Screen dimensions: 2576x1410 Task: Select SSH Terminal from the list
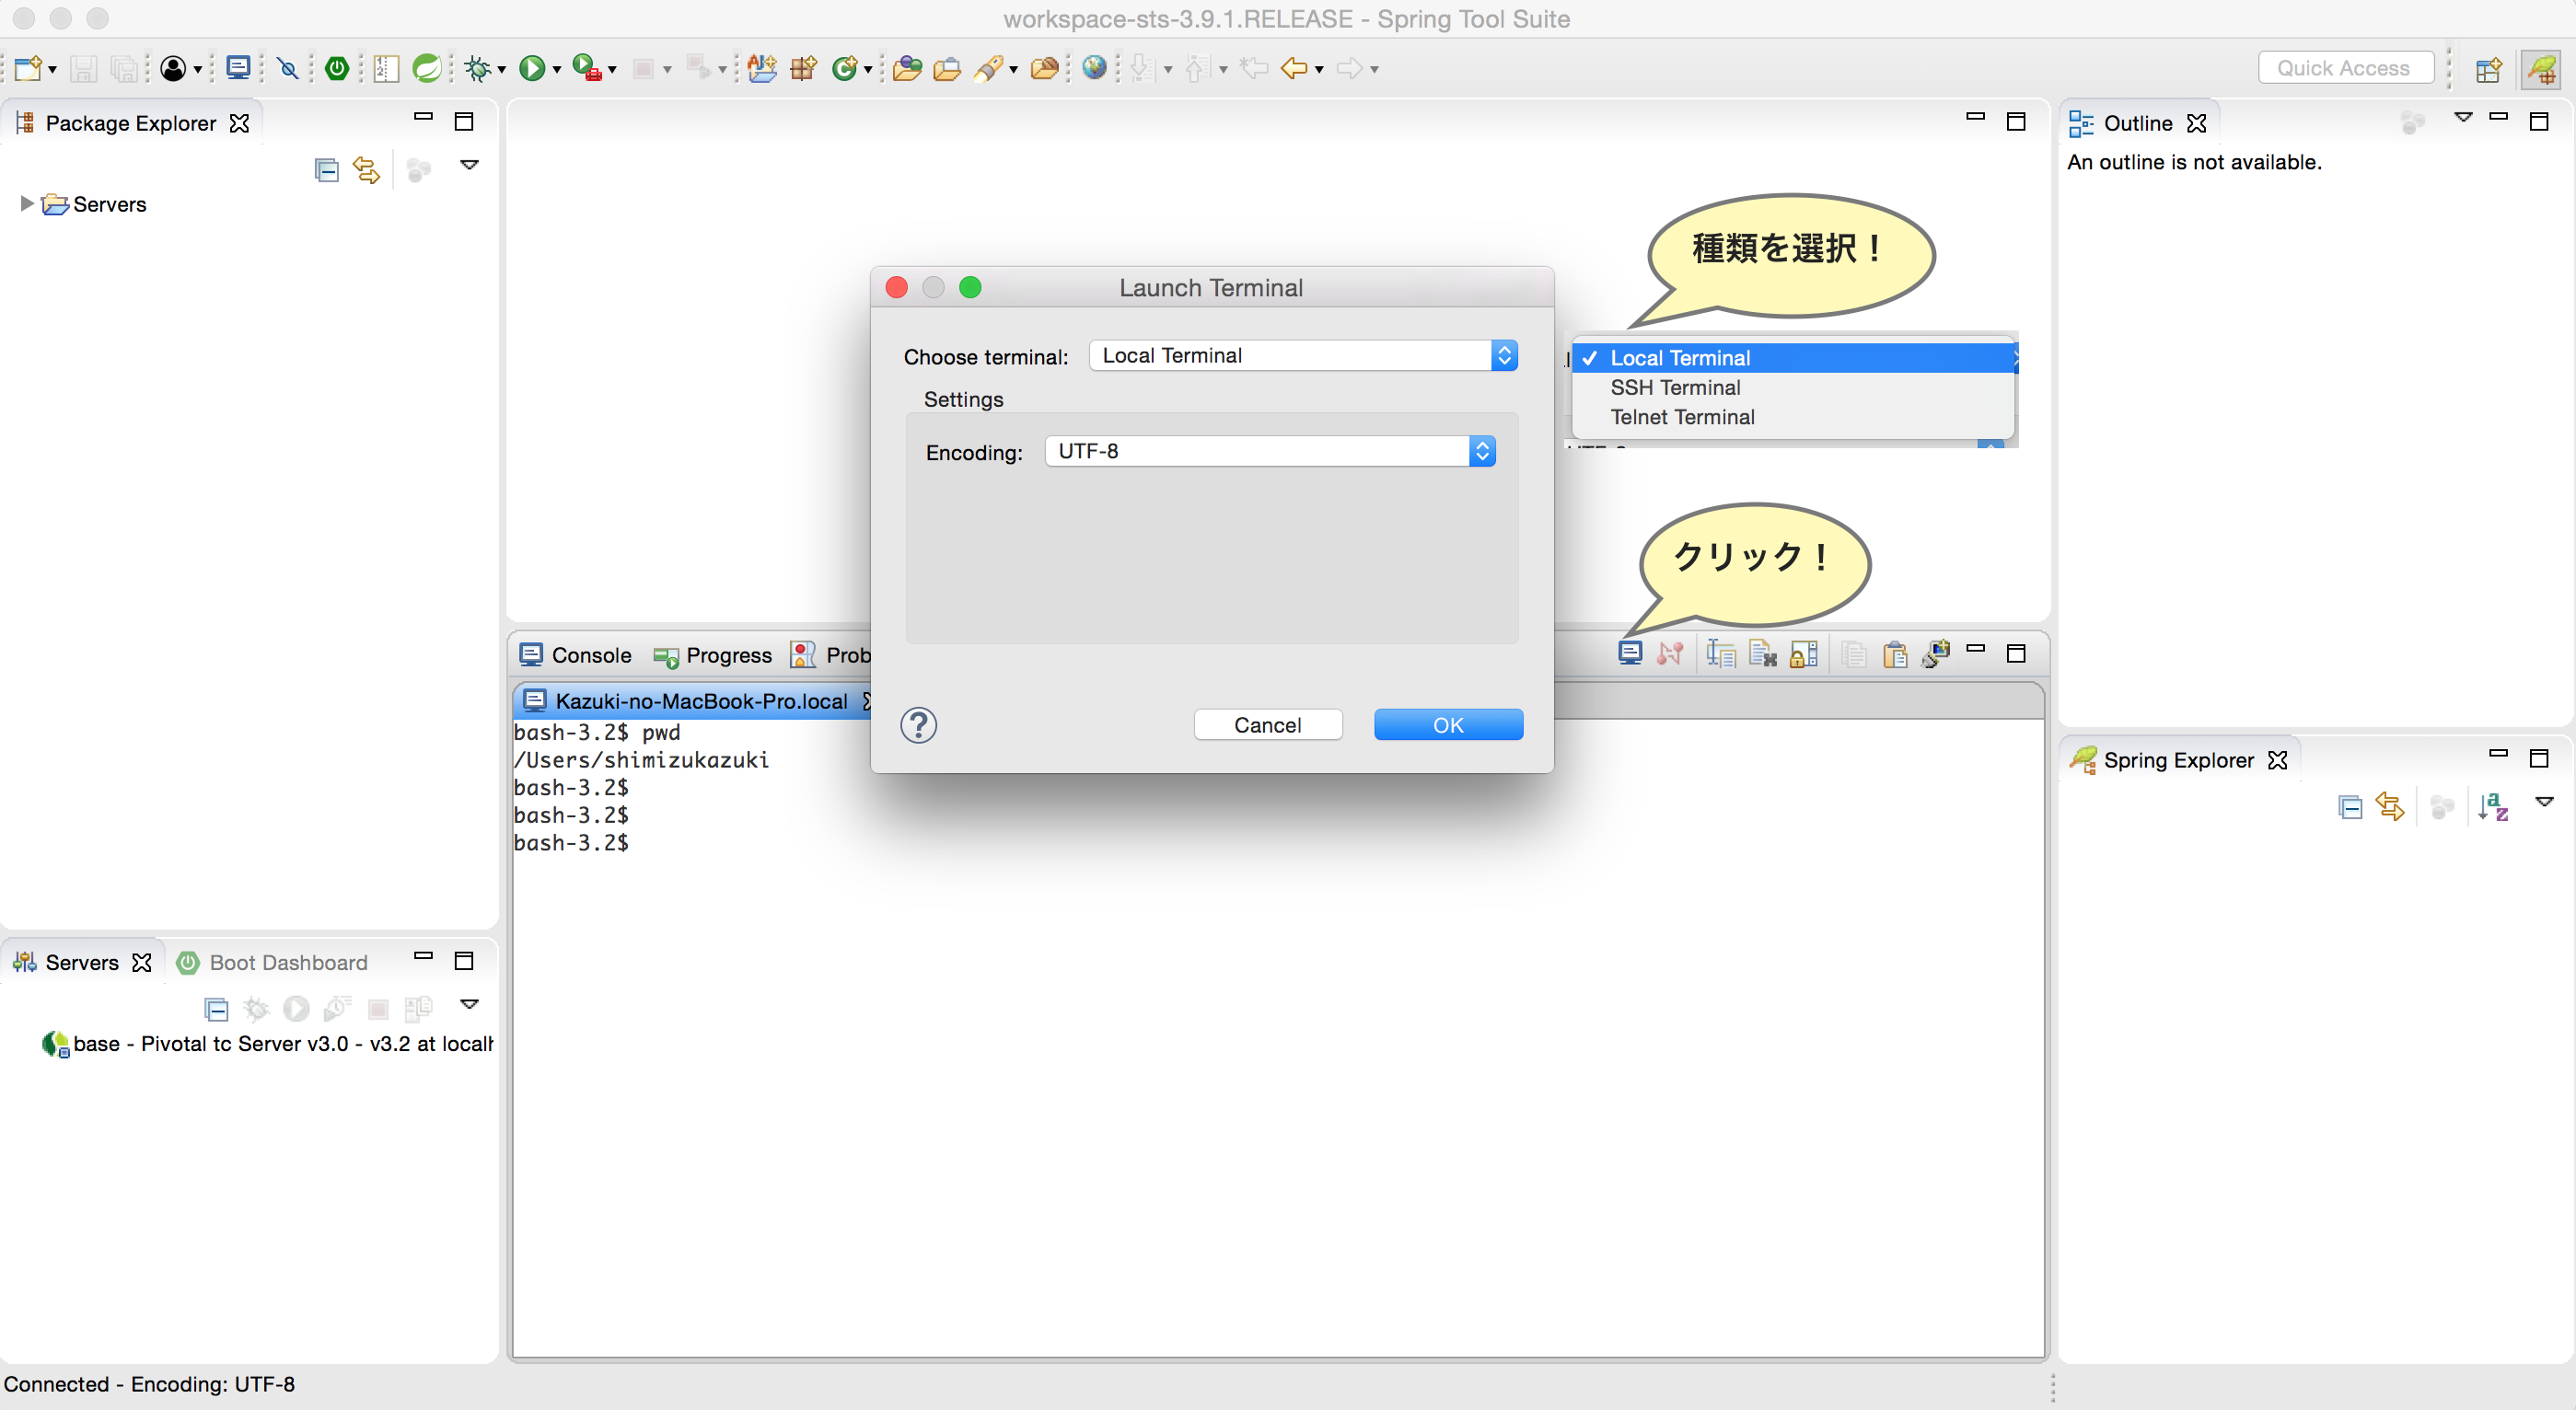(1675, 387)
